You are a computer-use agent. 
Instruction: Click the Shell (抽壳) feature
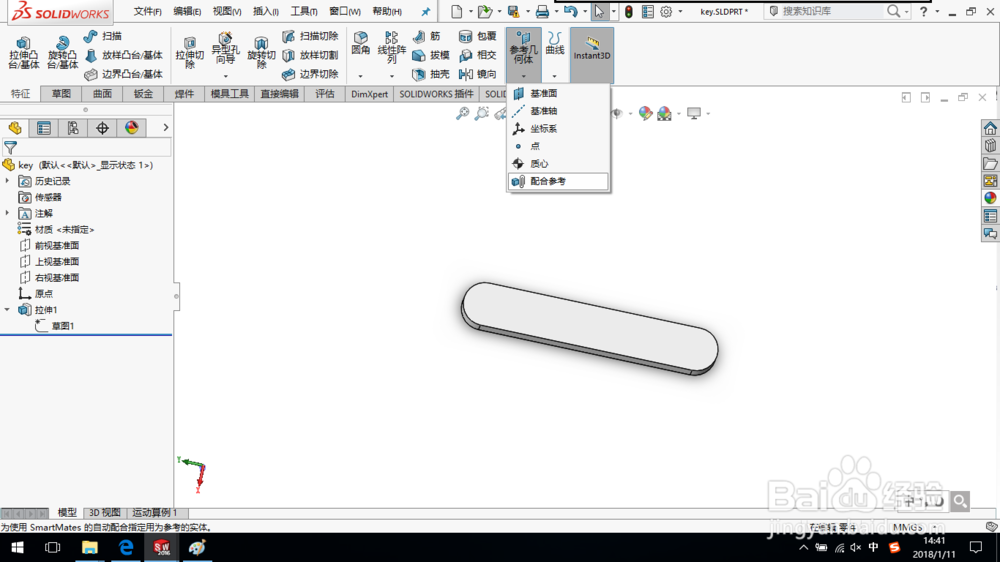coord(431,74)
